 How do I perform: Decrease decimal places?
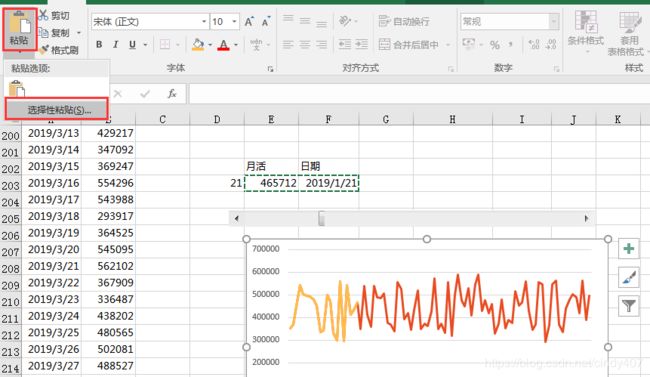(x=551, y=44)
